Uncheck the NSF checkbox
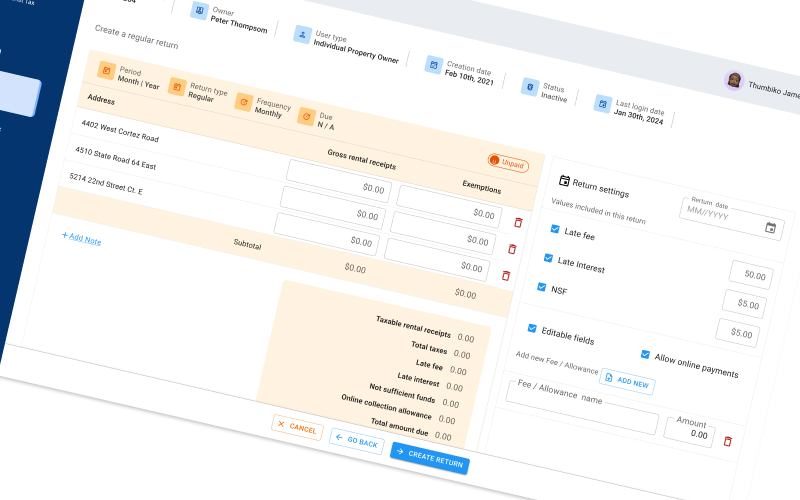800x500 pixels. pos(542,287)
